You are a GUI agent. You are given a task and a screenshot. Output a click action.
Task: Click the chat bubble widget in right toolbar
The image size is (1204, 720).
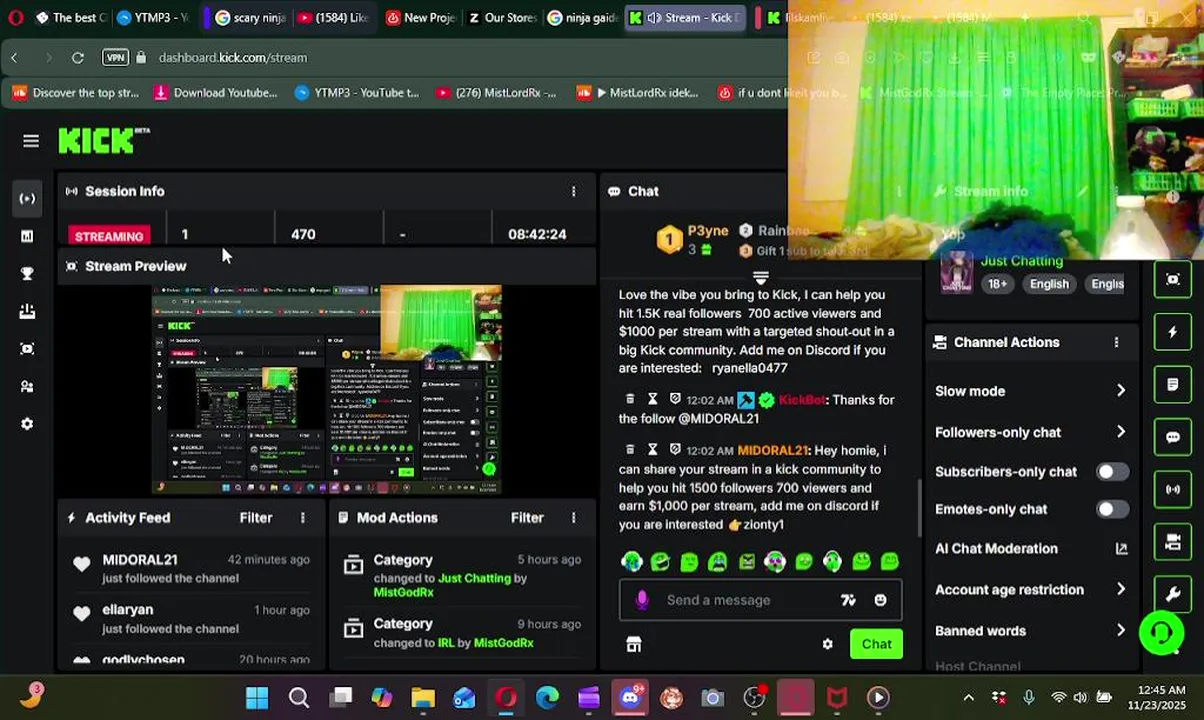tap(1173, 437)
